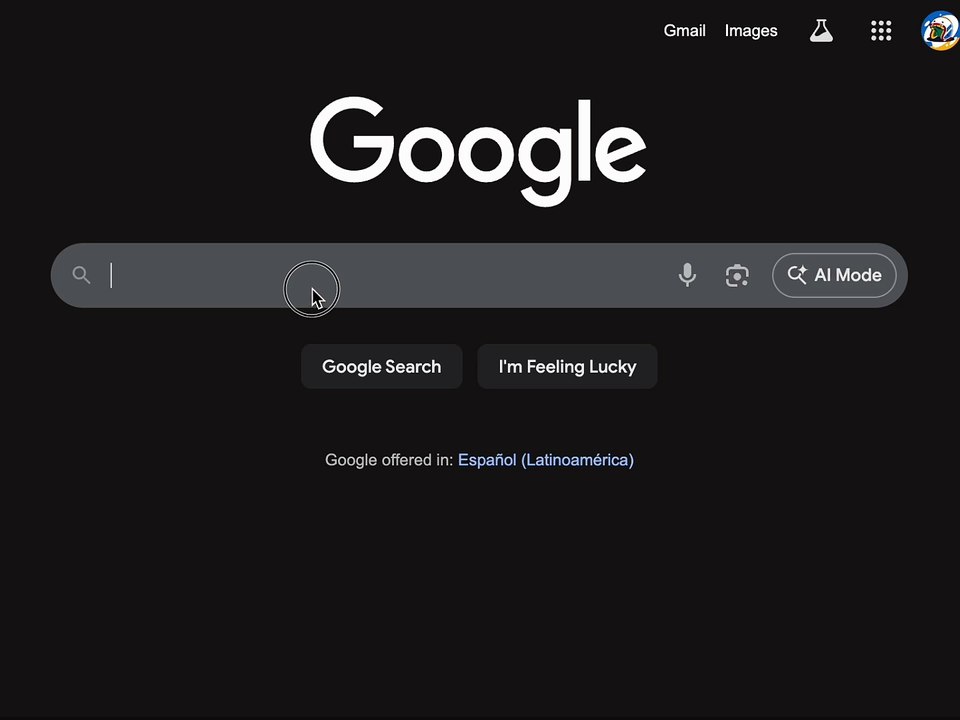Click the Google logo
The image size is (960, 720).
(x=478, y=151)
